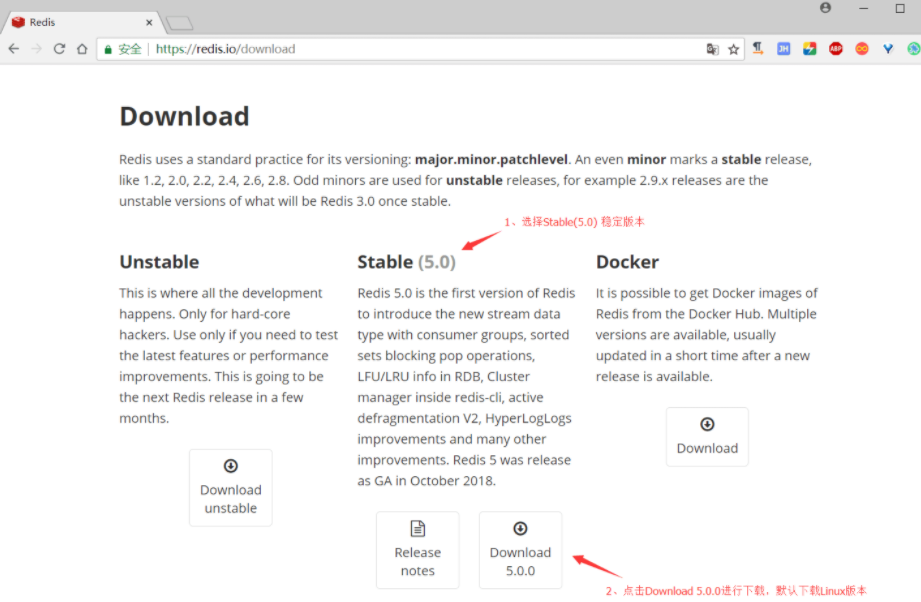Screen dimensions: 921x602
Task: Click the bold text major.minor.patchlevel
Action: click(491, 160)
